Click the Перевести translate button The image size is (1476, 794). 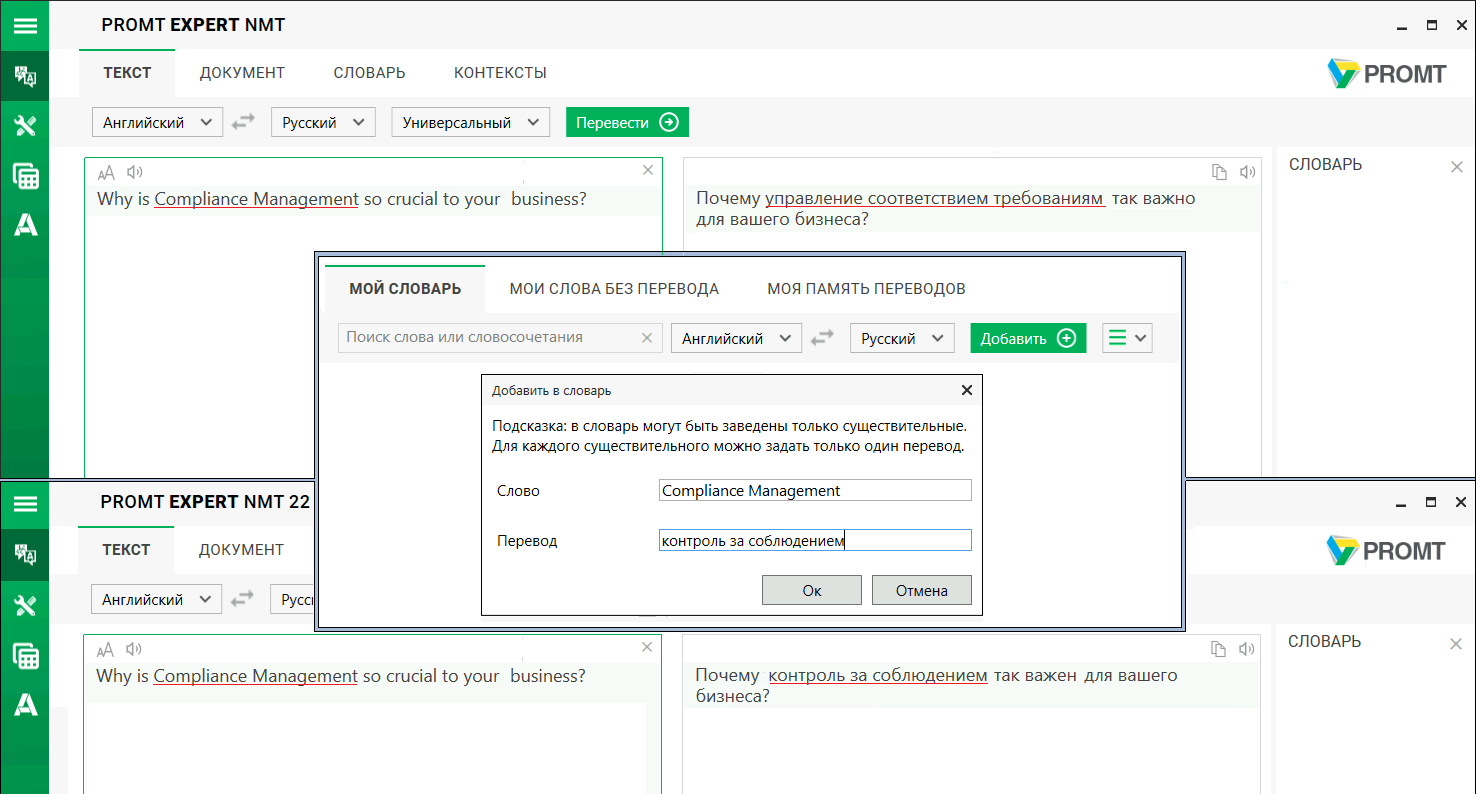(x=627, y=123)
